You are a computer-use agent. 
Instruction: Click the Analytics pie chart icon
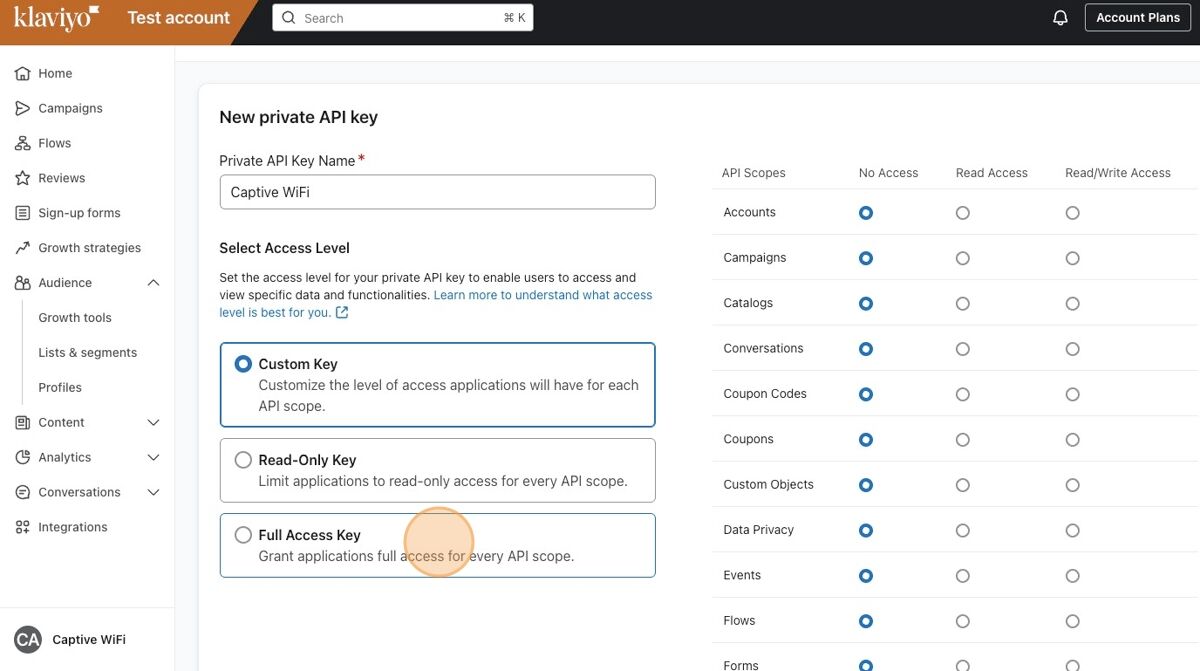pos(23,457)
